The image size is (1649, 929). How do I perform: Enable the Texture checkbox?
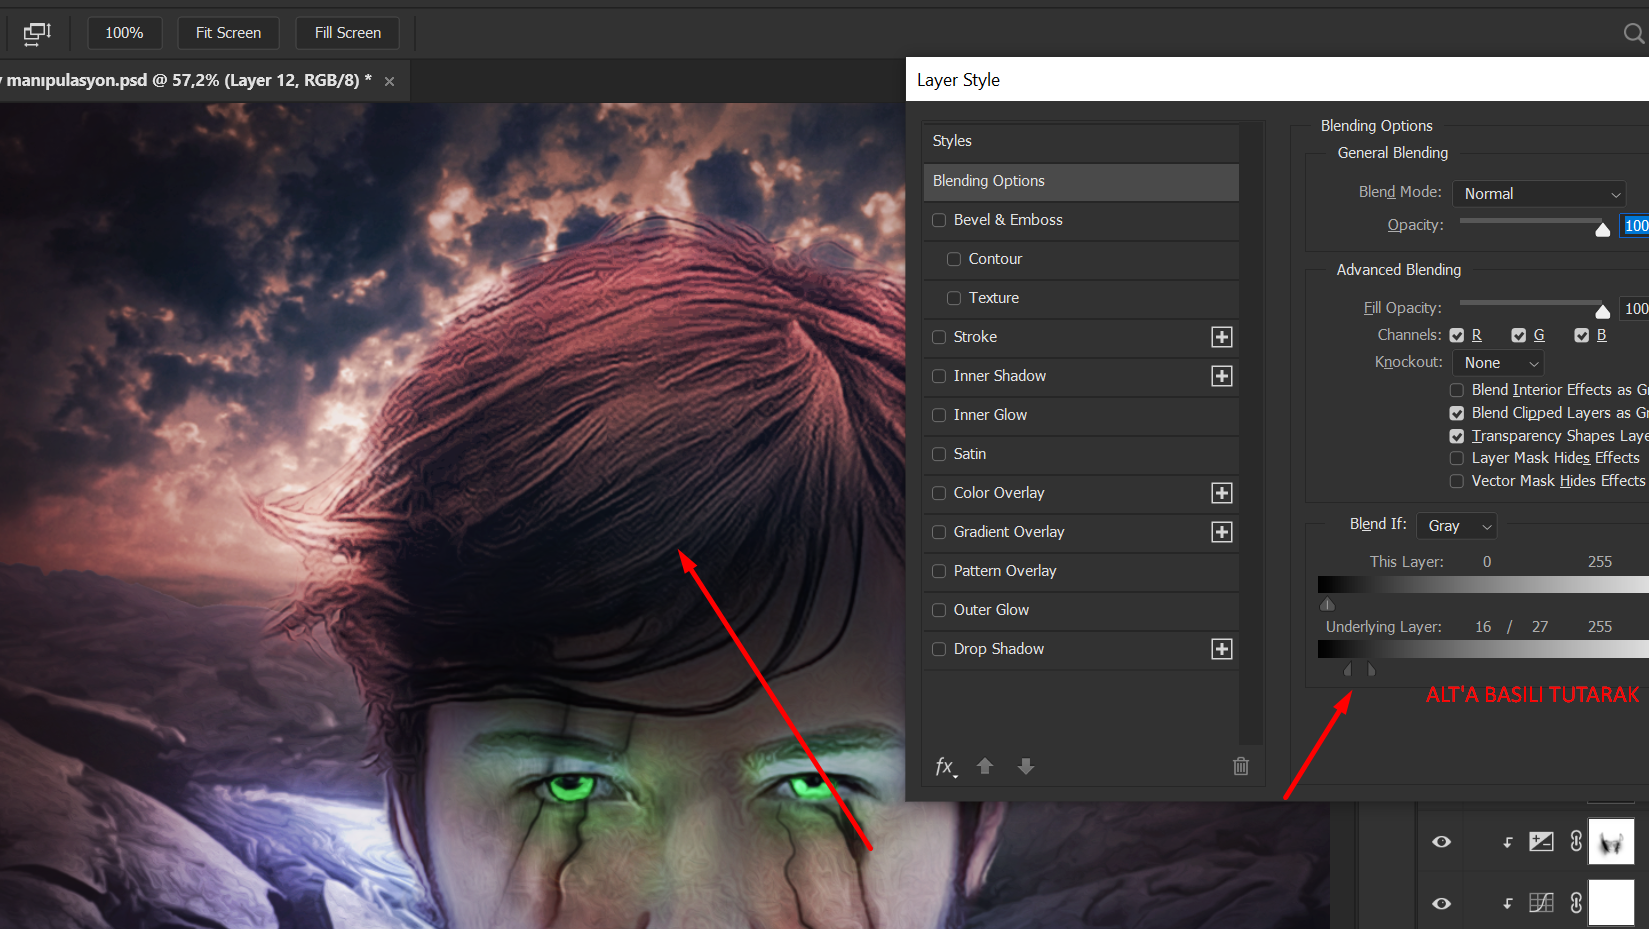click(954, 298)
